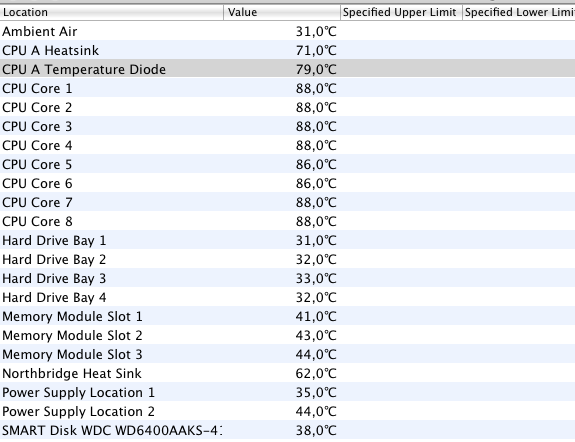Click the Specified Upper Limit column header
Image resolution: width=575 pixels, height=442 pixels.
[401, 12]
